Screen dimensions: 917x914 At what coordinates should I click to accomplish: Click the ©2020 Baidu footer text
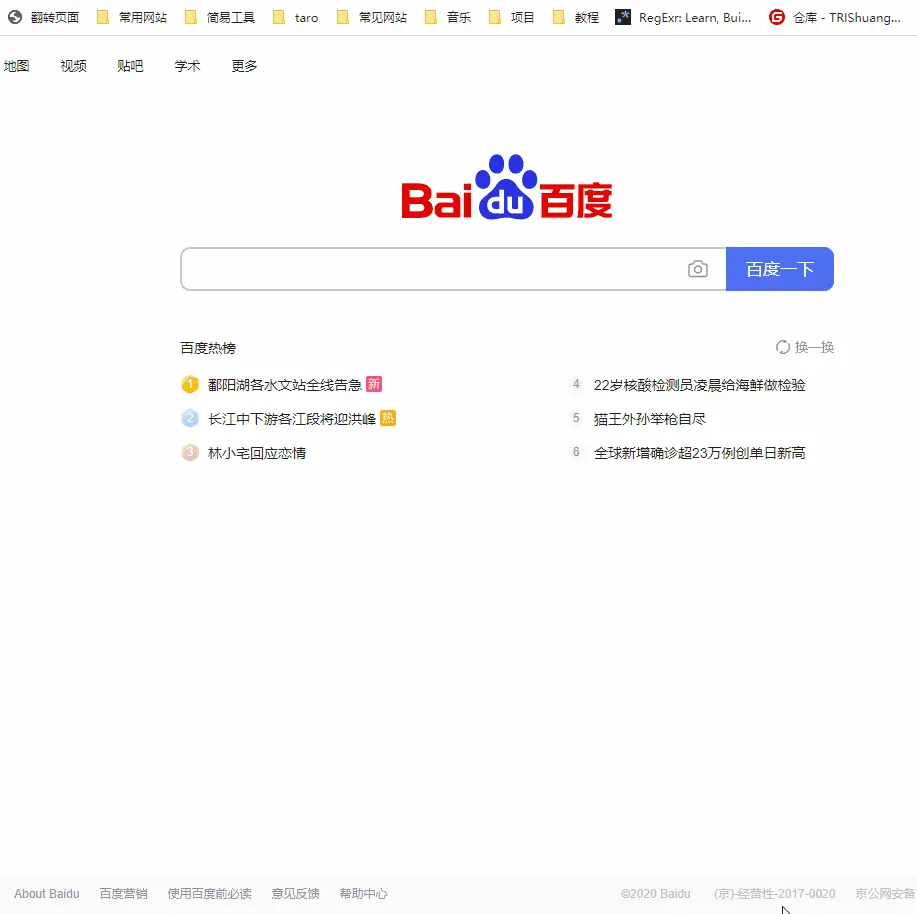coord(655,894)
